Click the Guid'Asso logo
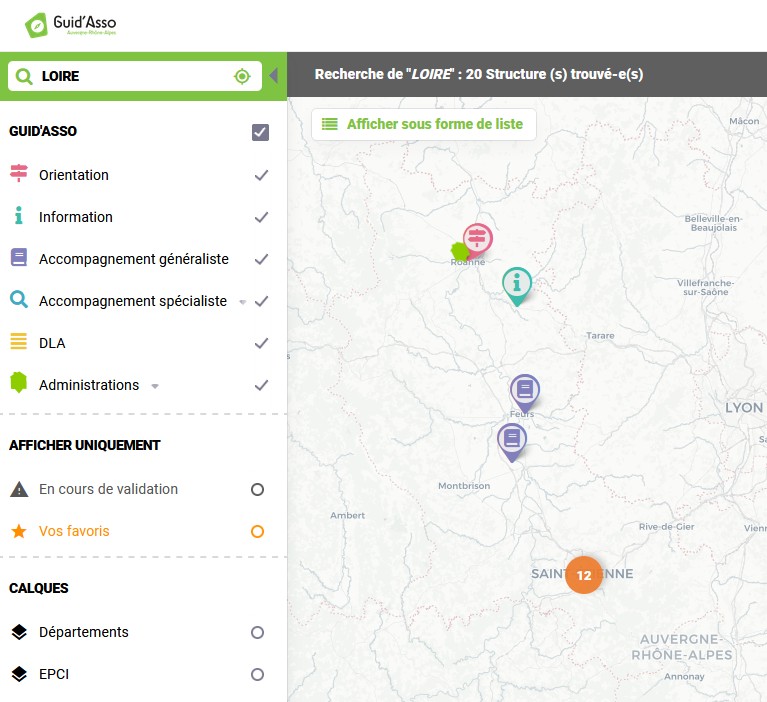 (x=71, y=24)
